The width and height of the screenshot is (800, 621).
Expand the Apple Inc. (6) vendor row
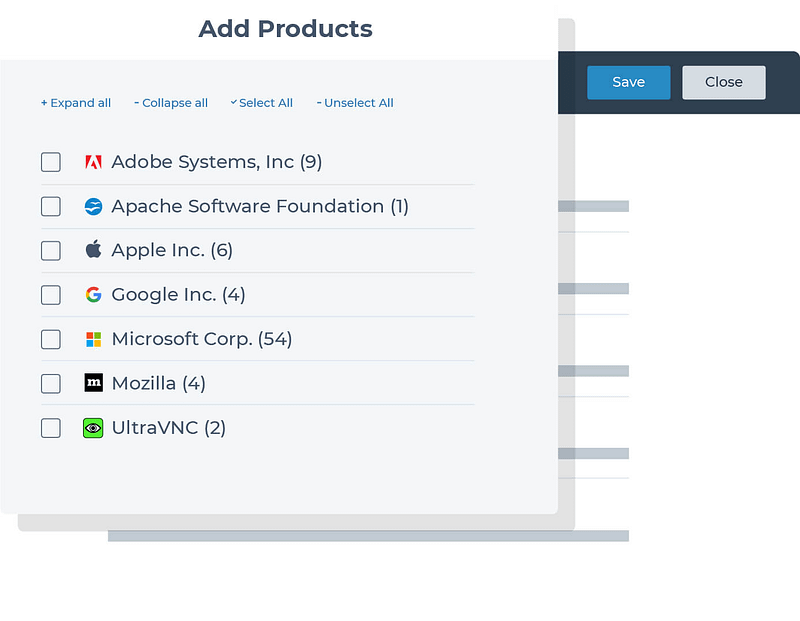coord(172,250)
